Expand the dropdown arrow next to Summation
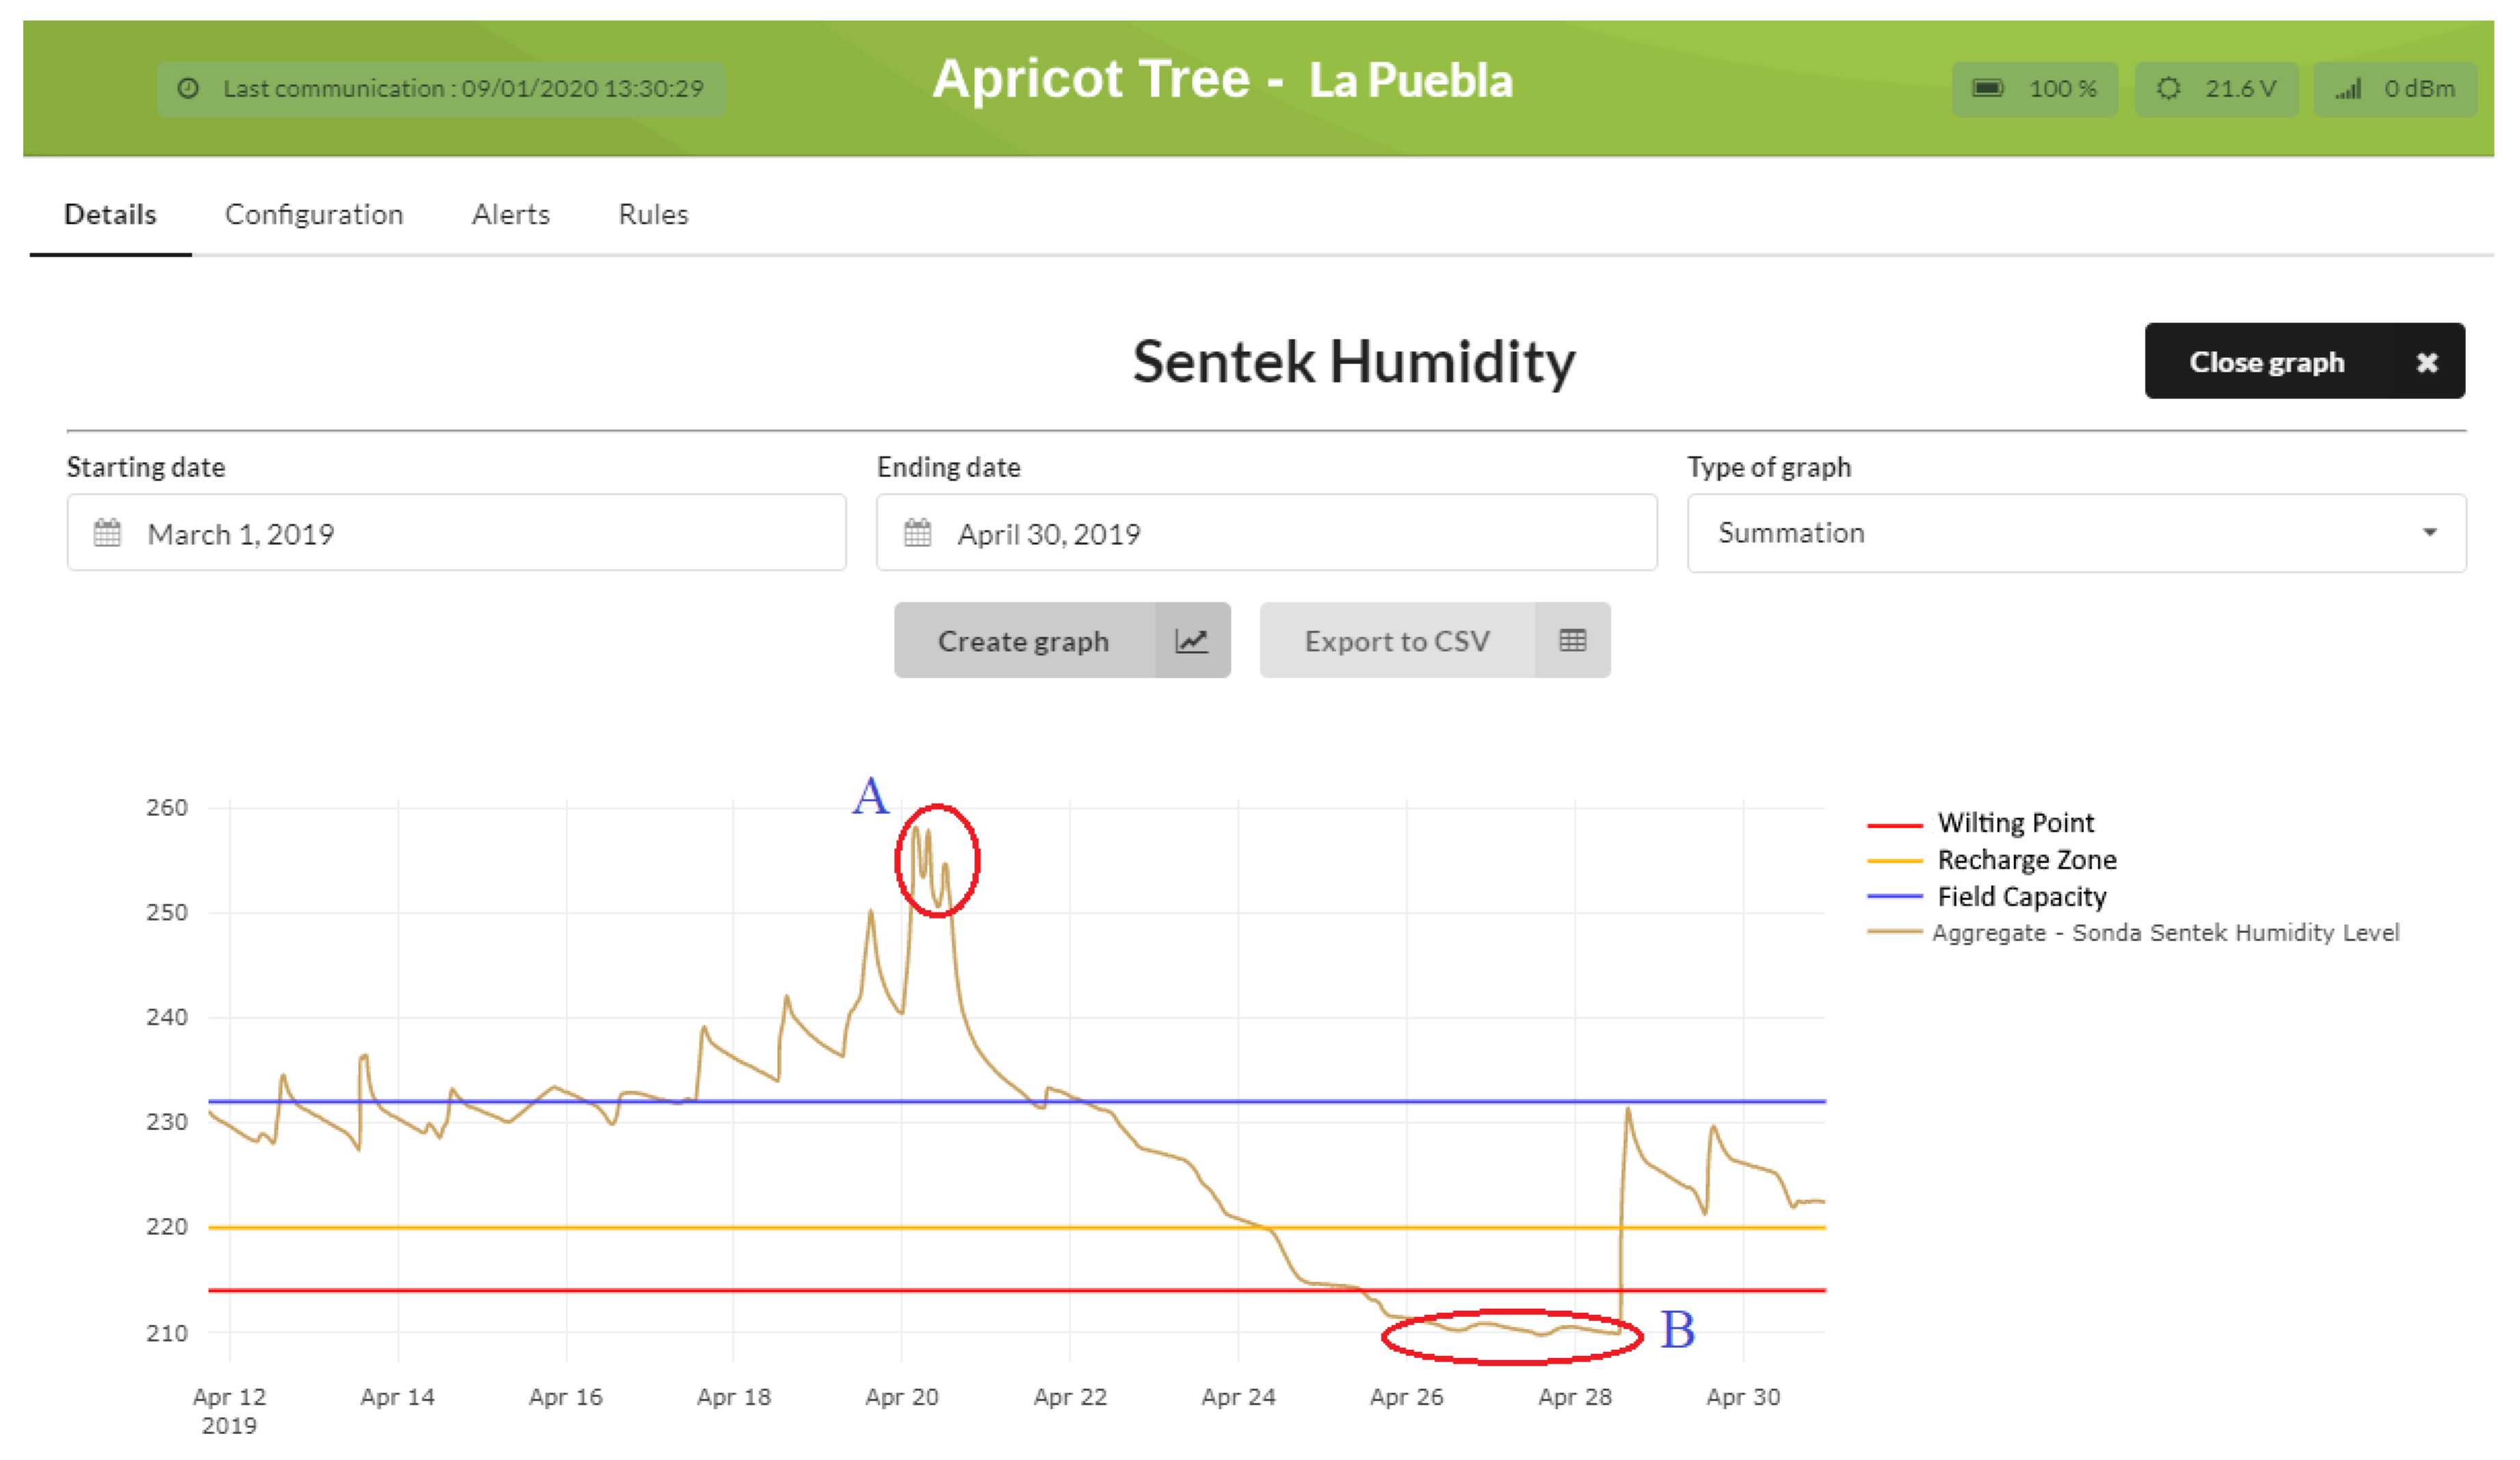 point(2430,532)
